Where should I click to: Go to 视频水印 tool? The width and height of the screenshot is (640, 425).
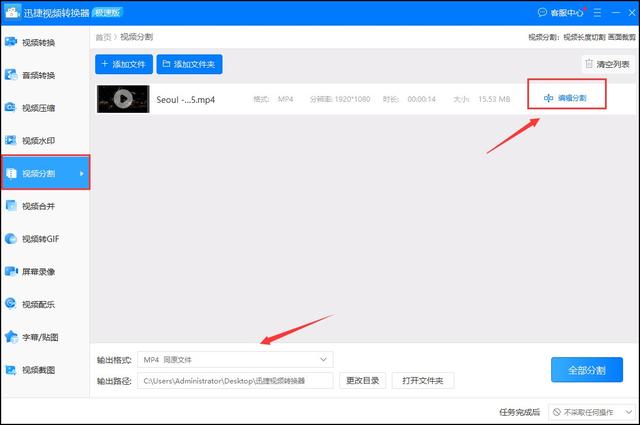tap(38, 141)
